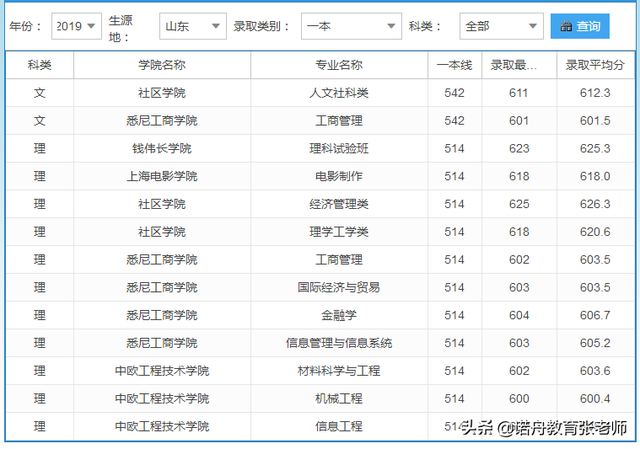Click the minimum score 623
Viewport: 640px width, 449px height.
tap(519, 149)
